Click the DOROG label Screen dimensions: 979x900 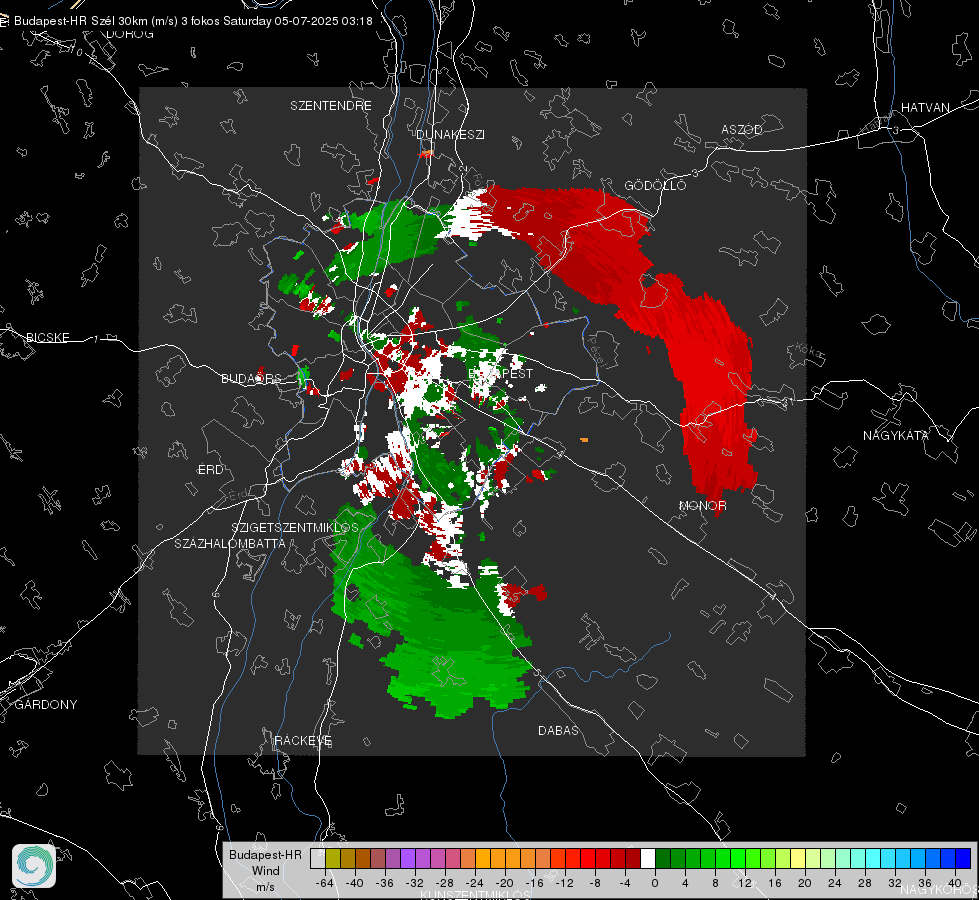(x=130, y=34)
